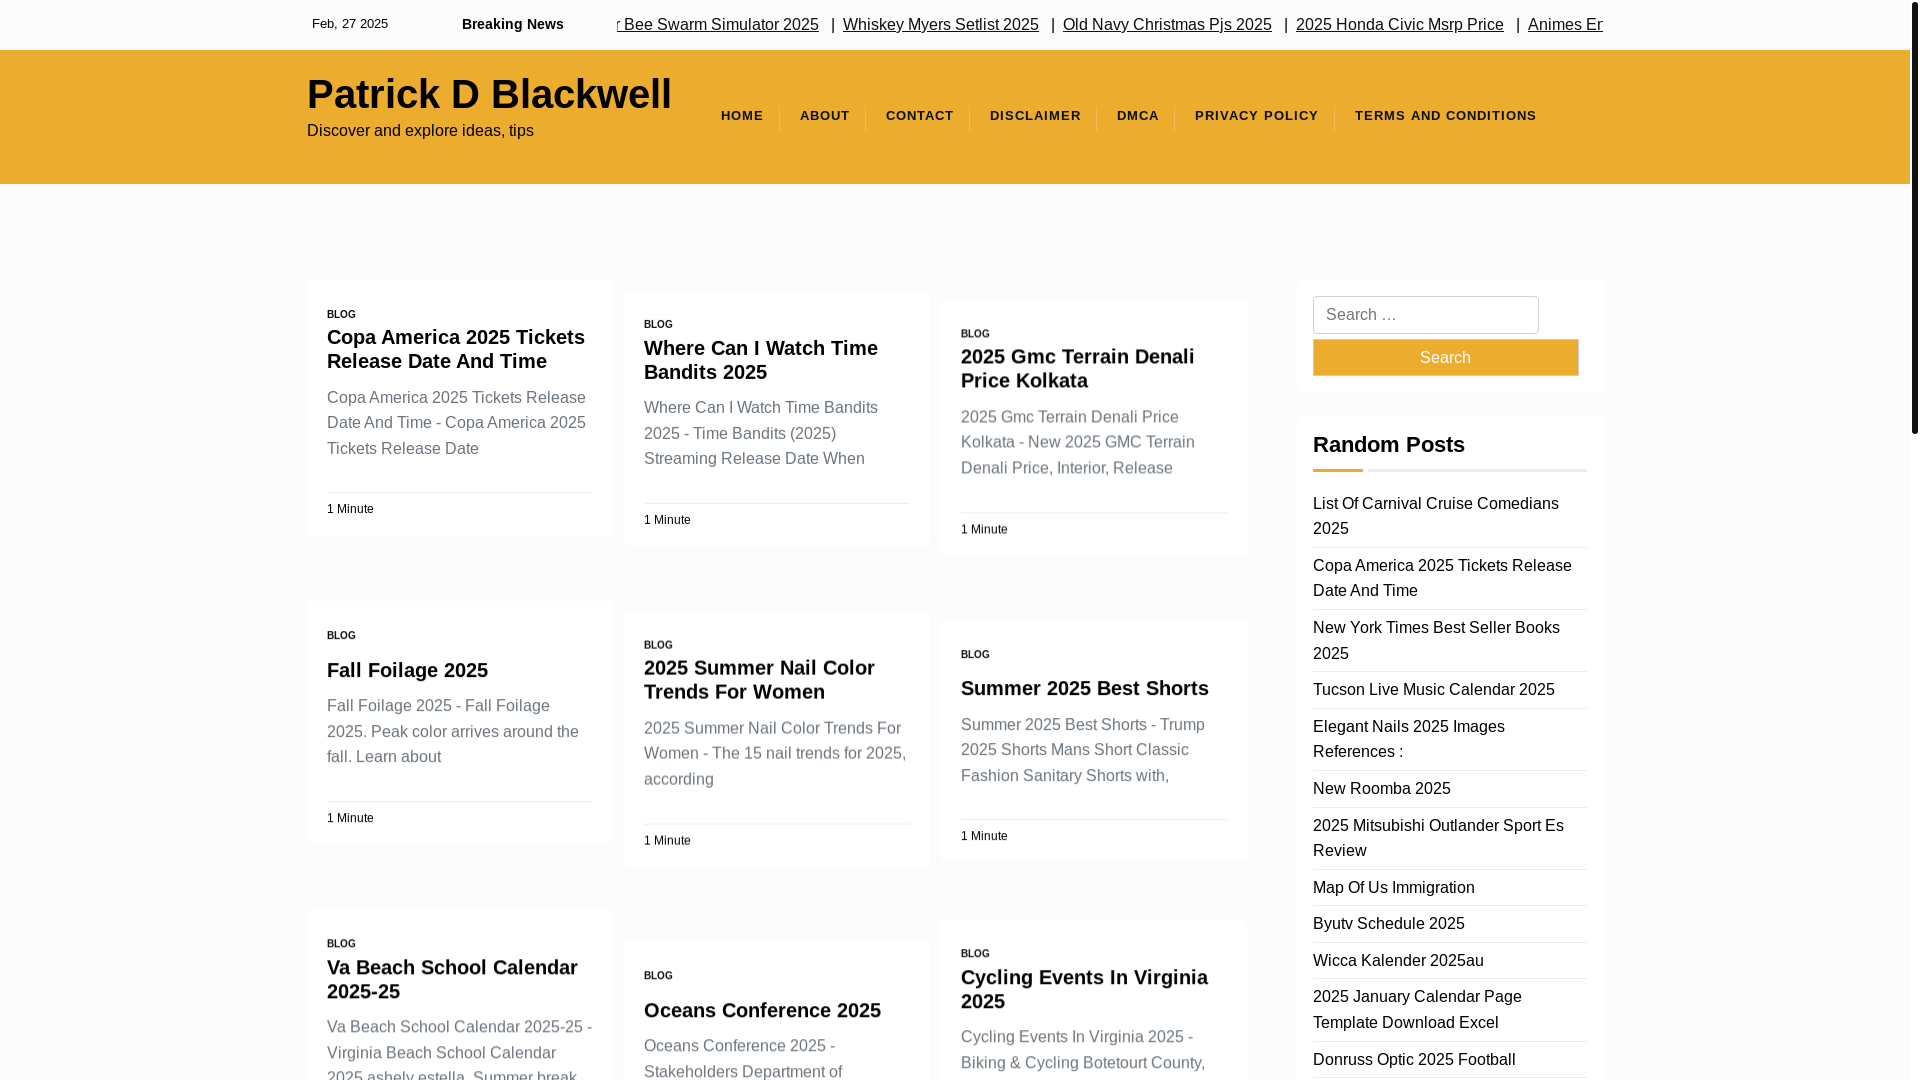Click 1 Minute read time under Fall Foilage
The image size is (1920, 1080).
coord(350,819)
